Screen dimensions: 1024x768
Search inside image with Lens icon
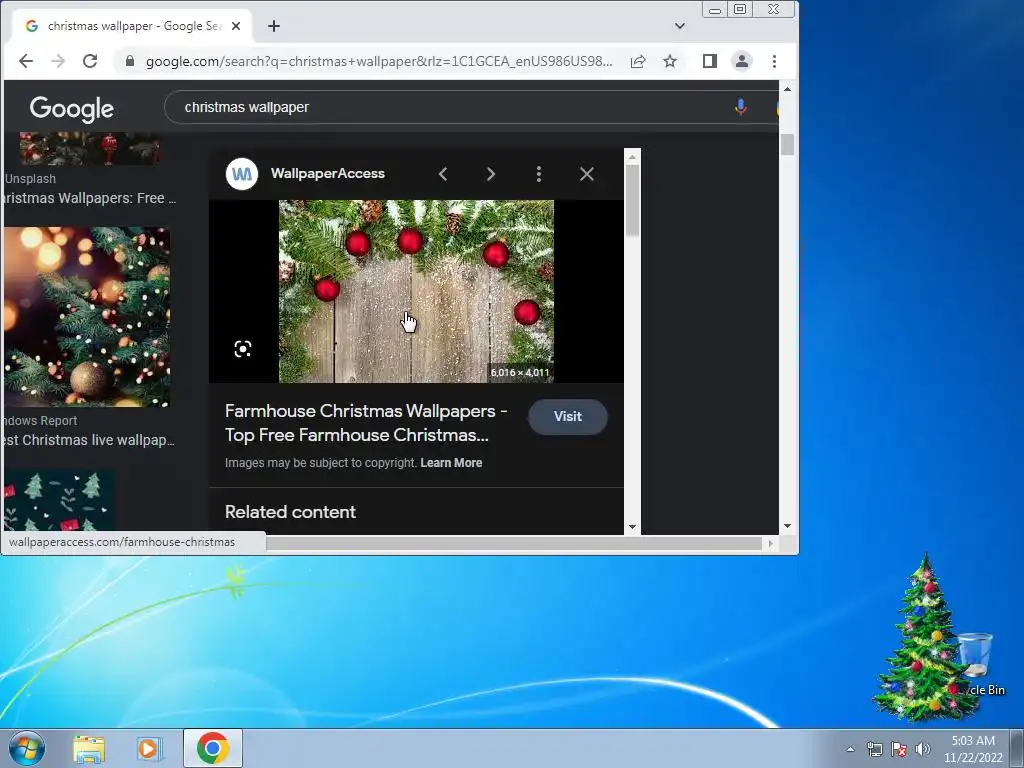pos(243,349)
